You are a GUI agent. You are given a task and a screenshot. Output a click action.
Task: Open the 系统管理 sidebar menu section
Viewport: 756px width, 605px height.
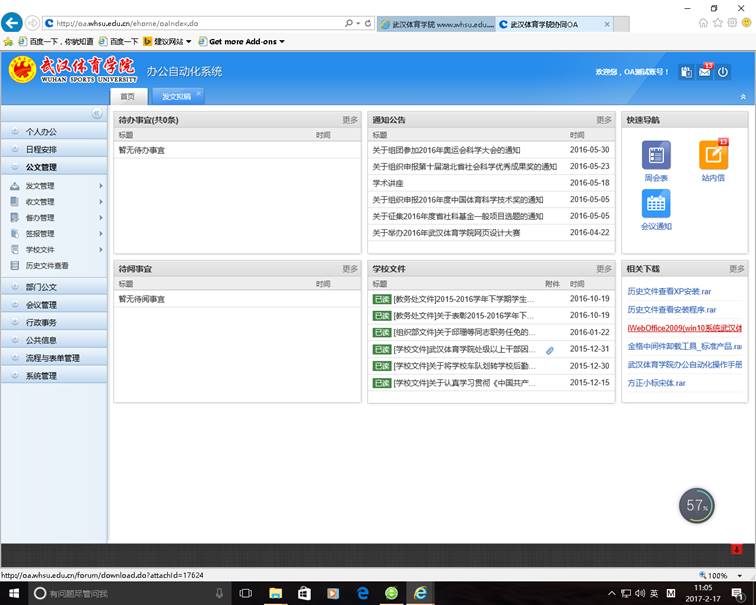point(41,376)
